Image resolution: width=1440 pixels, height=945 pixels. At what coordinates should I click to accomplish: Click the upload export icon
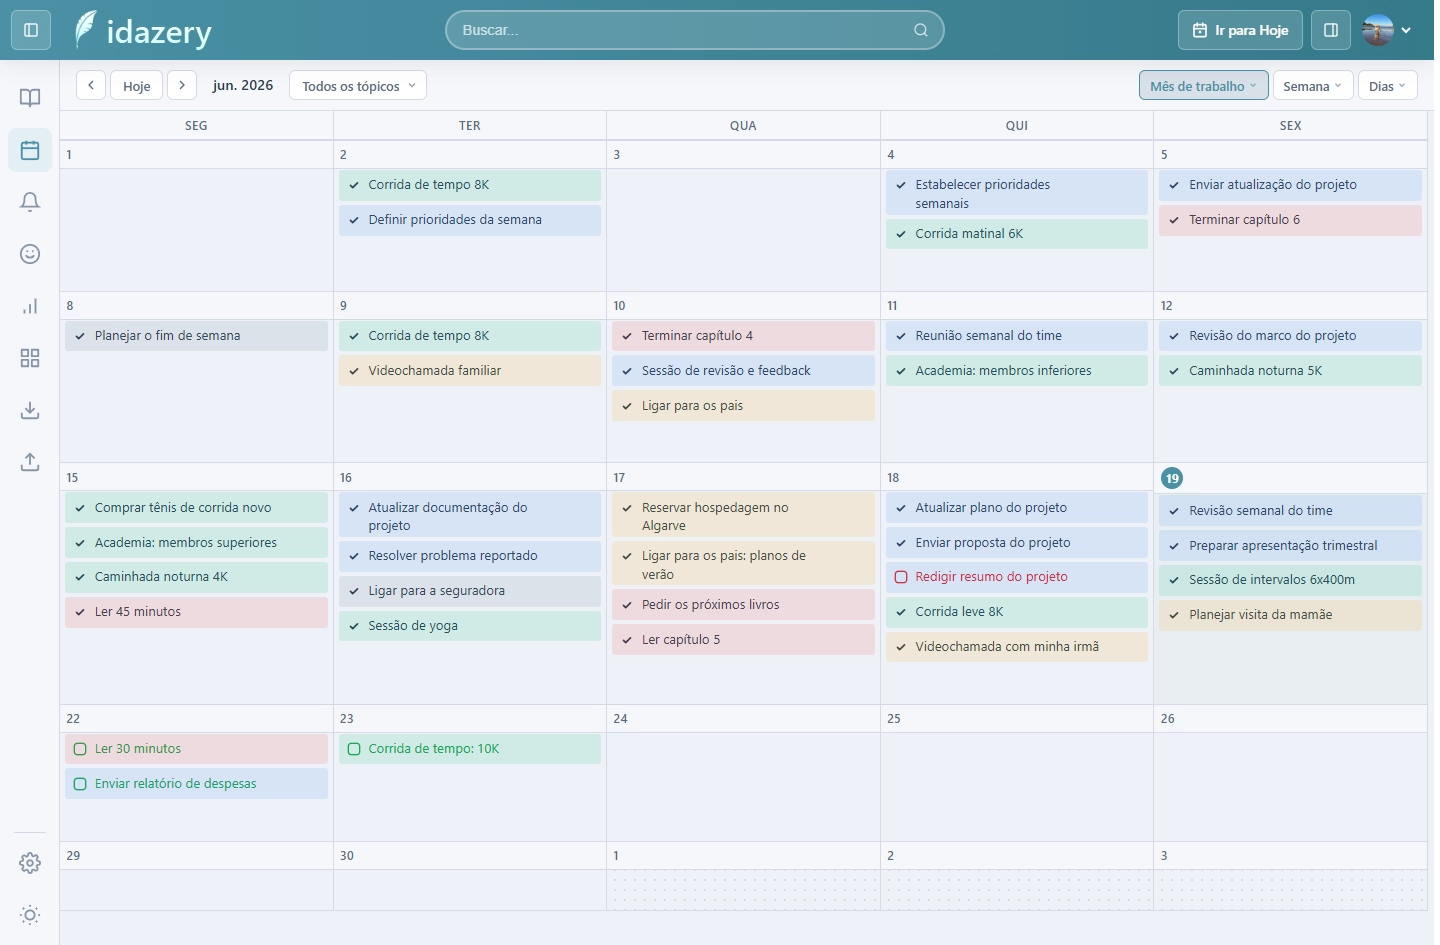30,462
